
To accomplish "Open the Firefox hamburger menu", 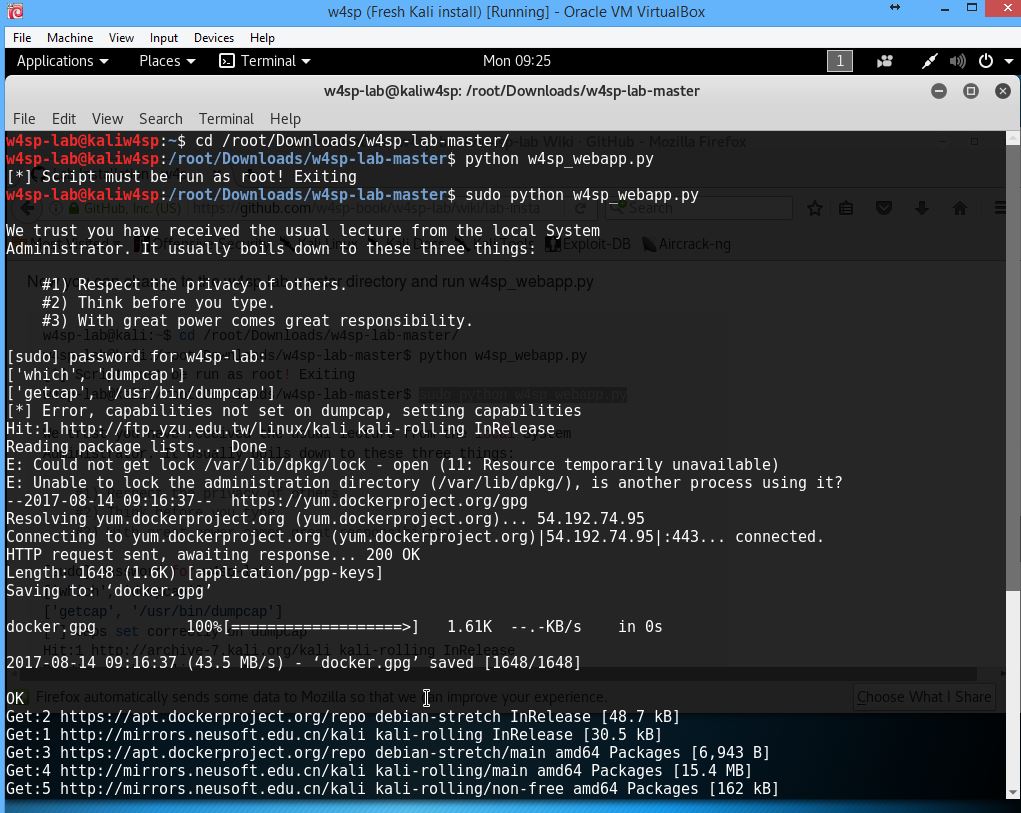I will click(999, 208).
